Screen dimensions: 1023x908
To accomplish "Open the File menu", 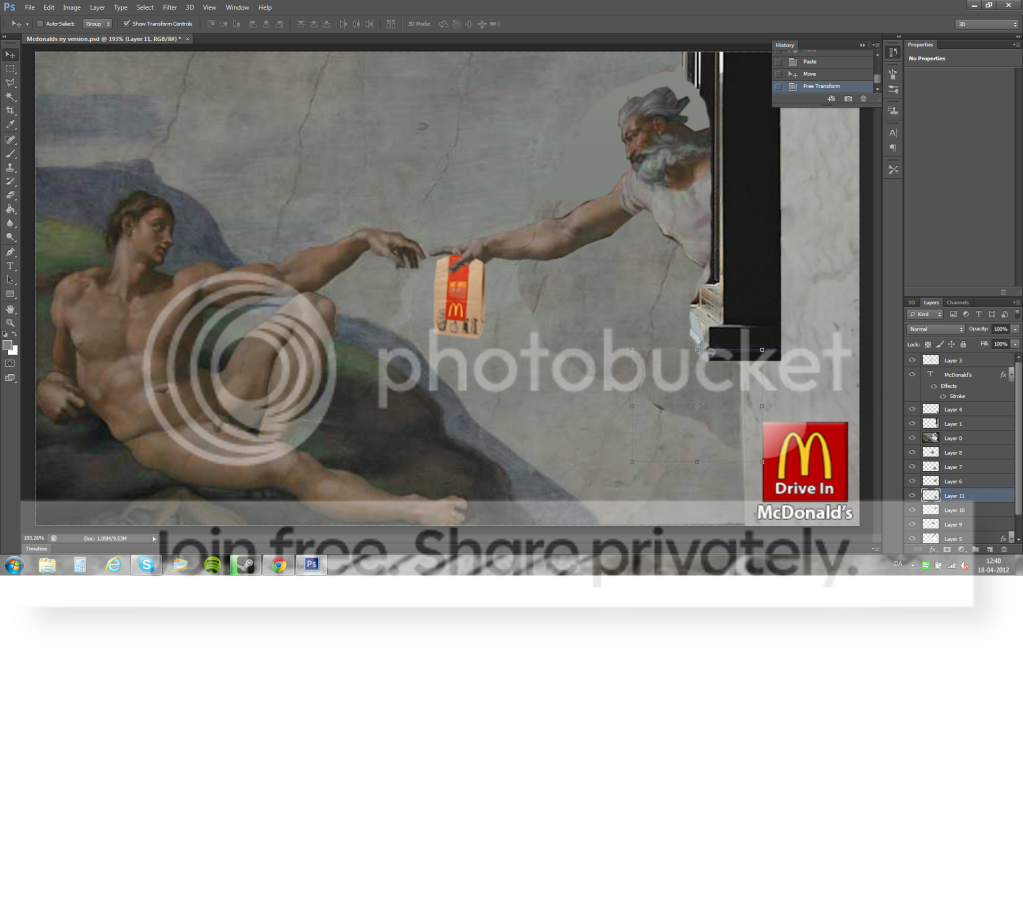I will [x=29, y=8].
